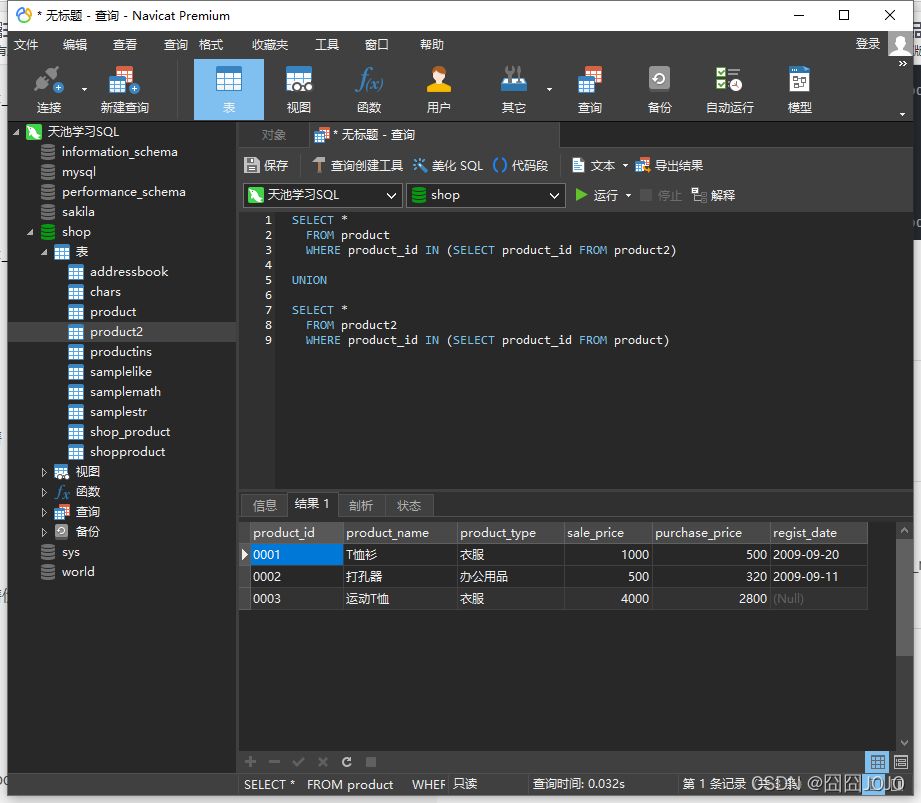Open the 查询创建工具 query builder

coord(357,166)
